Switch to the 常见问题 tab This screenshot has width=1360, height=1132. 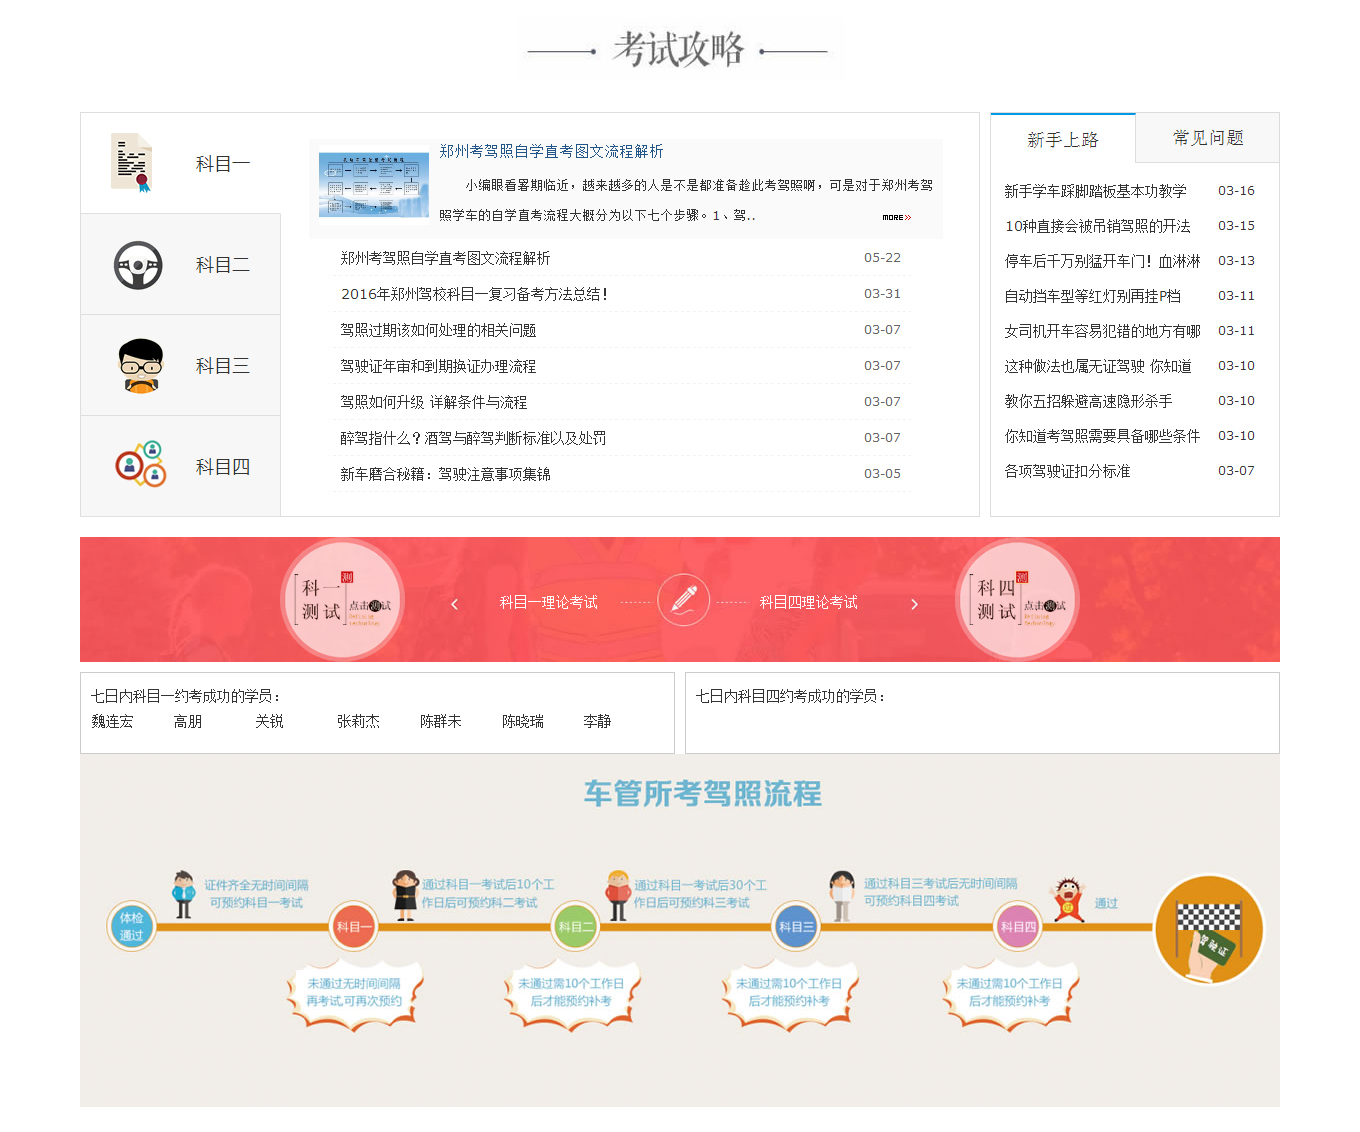[x=1206, y=138]
